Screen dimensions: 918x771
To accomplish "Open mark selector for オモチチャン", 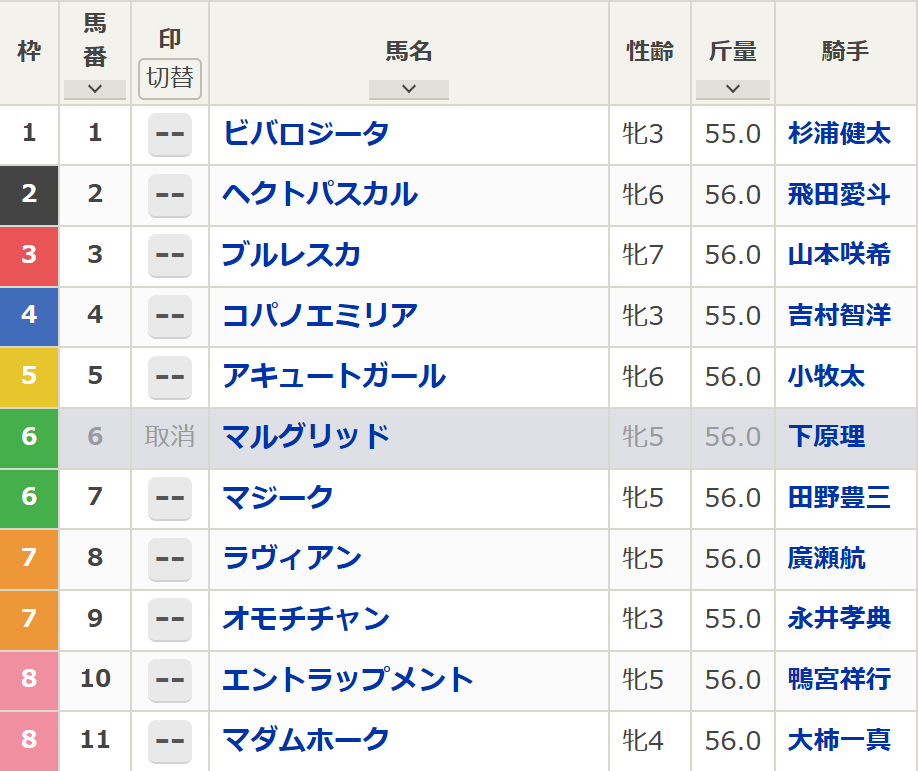I will pos(170,620).
